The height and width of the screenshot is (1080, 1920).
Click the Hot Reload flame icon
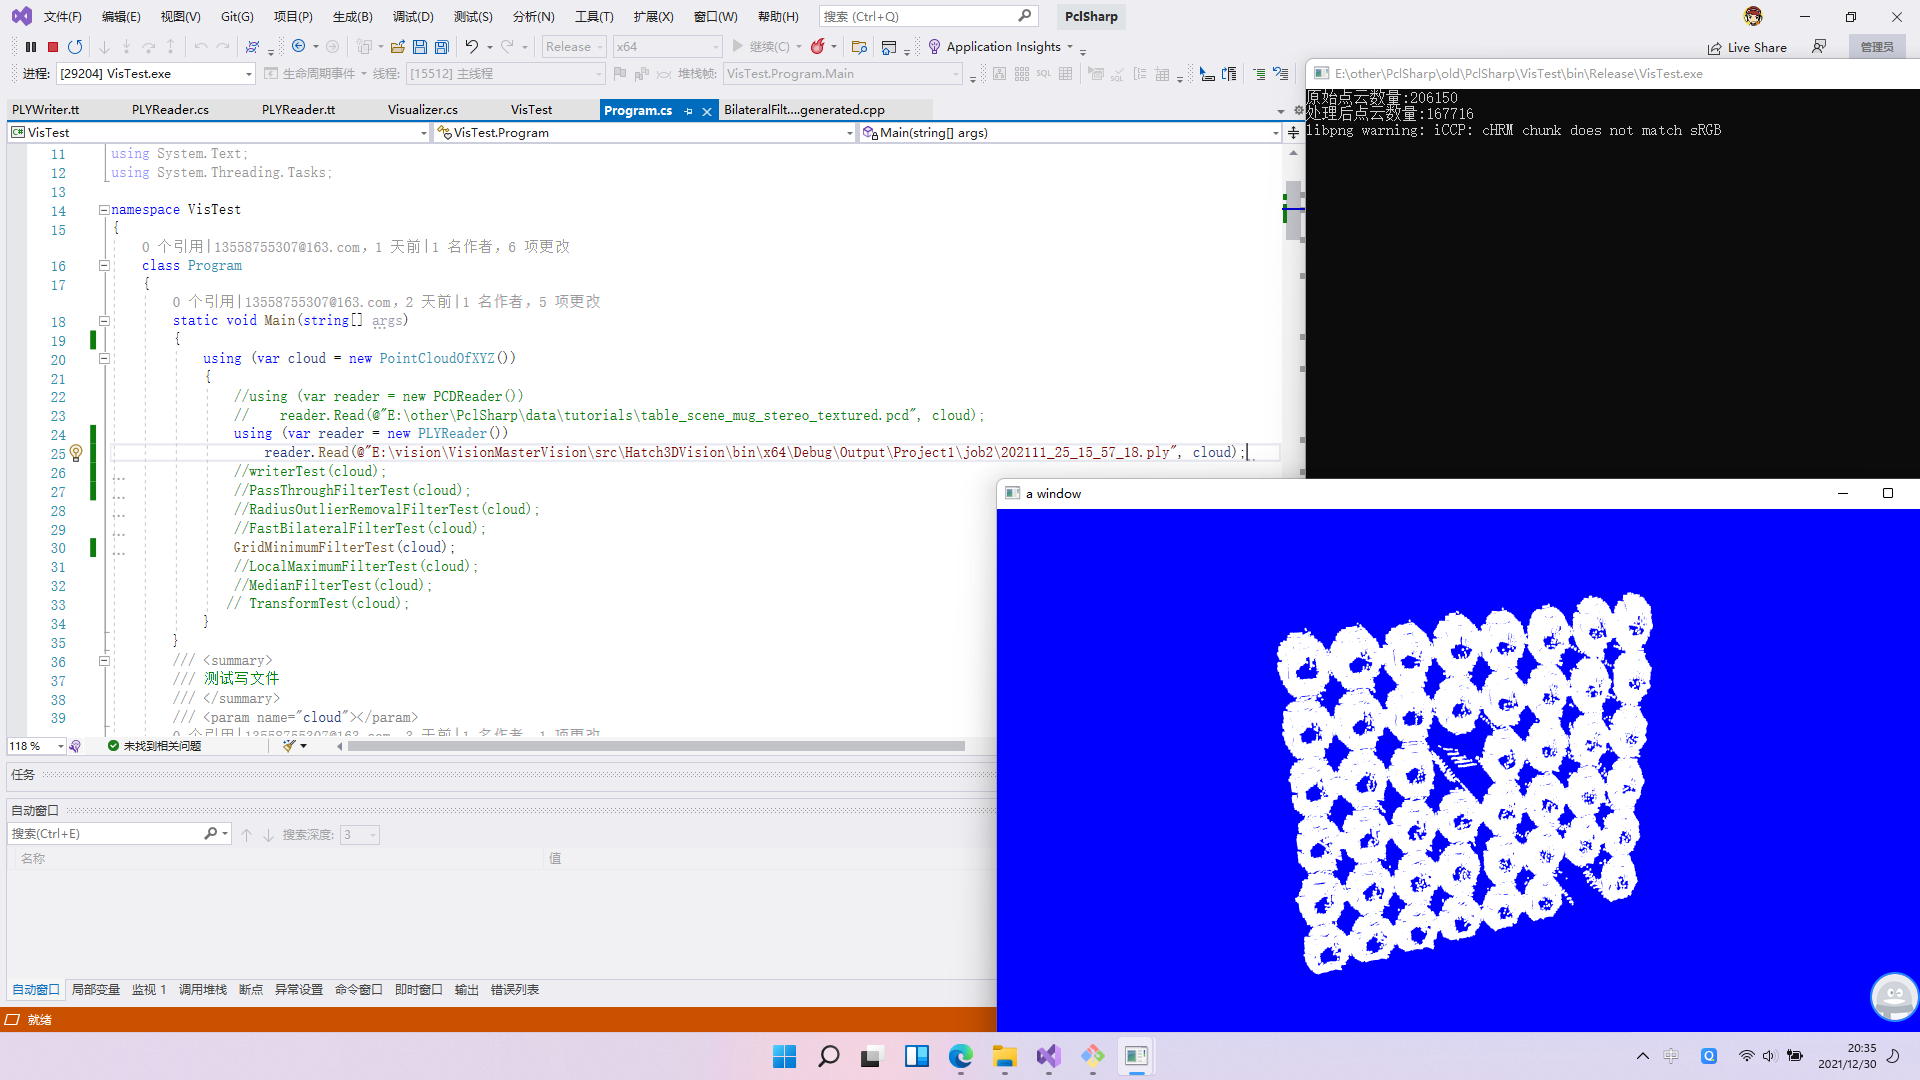pos(818,46)
